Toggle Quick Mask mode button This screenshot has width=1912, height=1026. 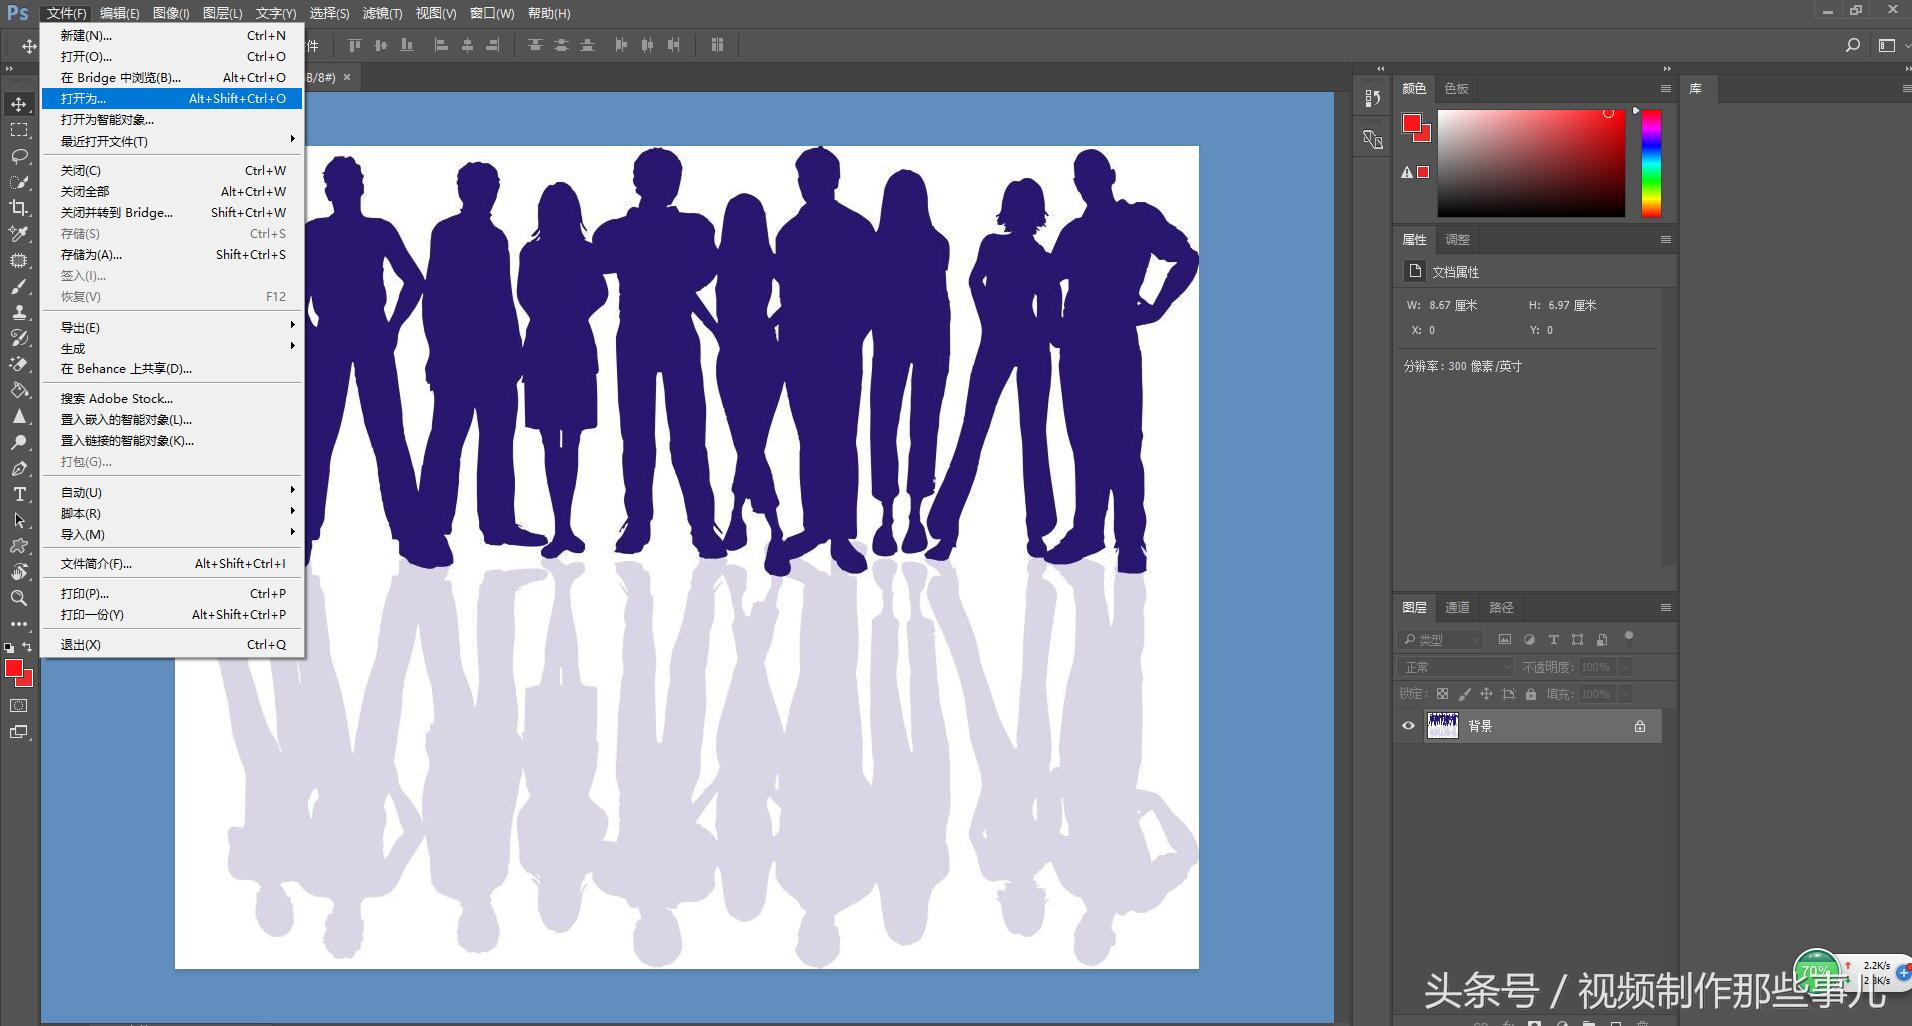click(x=19, y=706)
